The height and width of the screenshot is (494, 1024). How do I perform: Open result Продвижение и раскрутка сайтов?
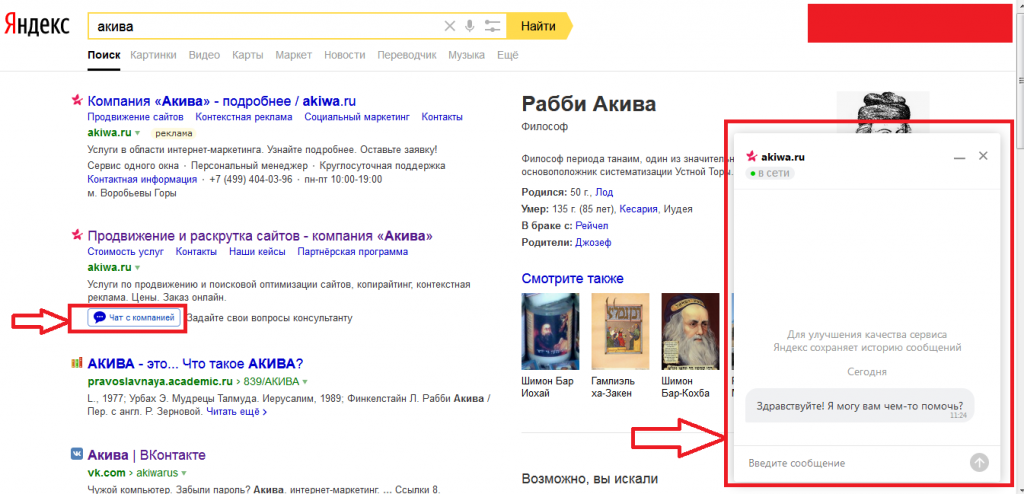pos(260,235)
